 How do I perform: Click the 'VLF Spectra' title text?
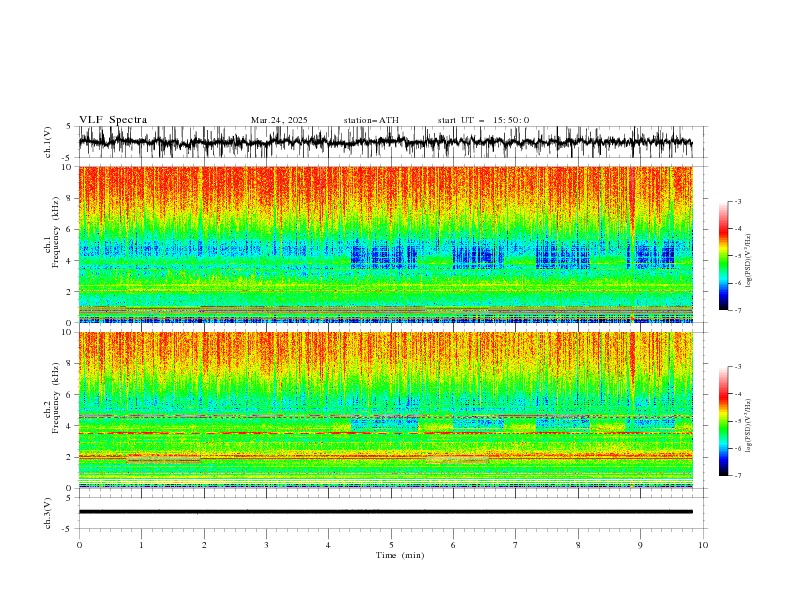pos(113,120)
